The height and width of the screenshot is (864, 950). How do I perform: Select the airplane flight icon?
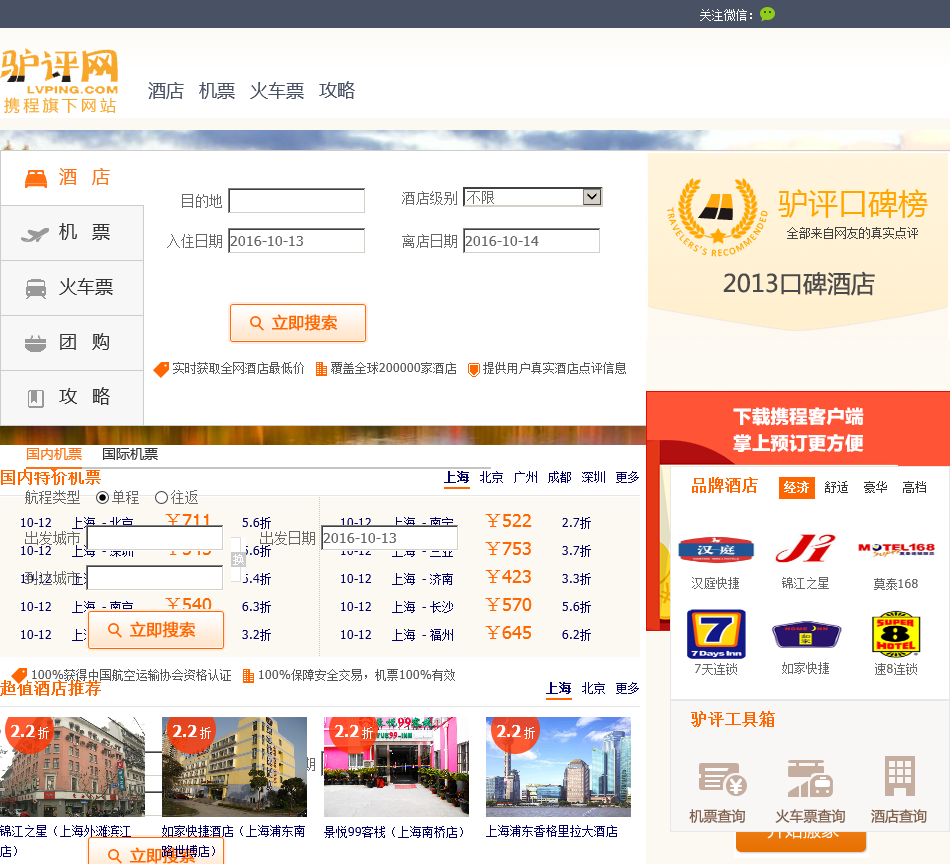coord(35,234)
